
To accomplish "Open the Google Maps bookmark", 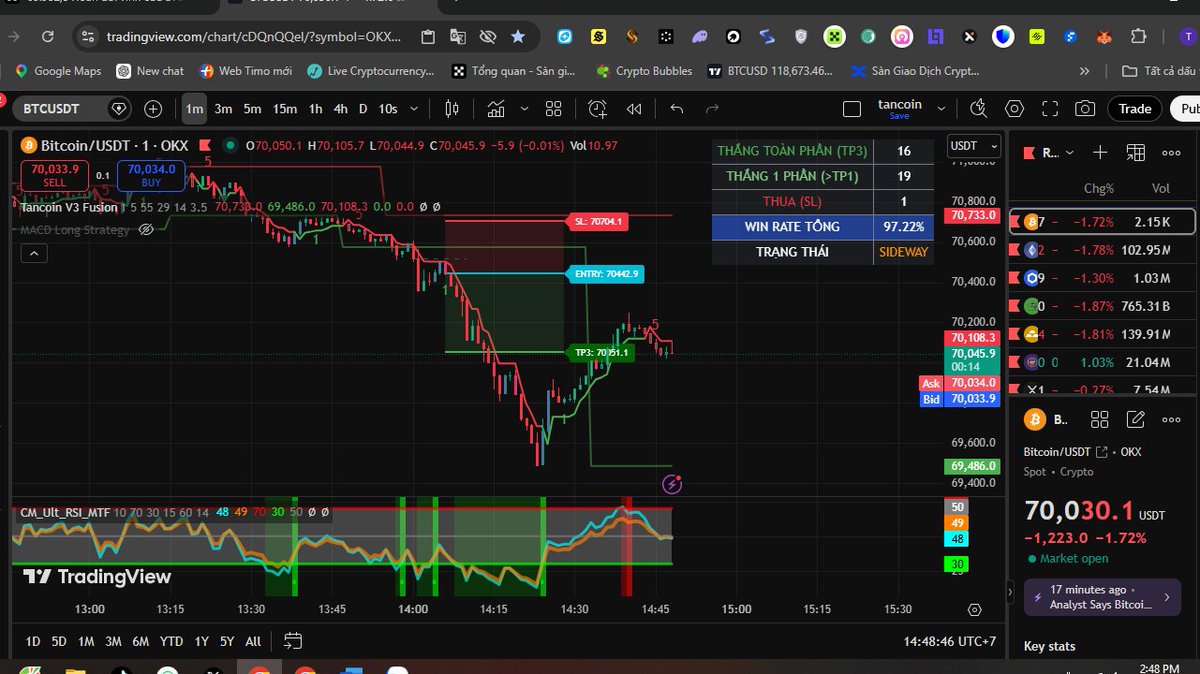I will [x=59, y=71].
